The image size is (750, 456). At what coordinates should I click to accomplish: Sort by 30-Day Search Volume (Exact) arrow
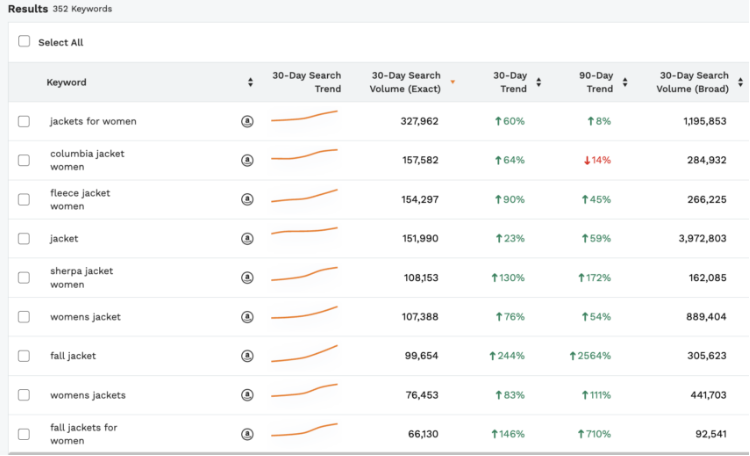pyautogui.click(x=452, y=82)
